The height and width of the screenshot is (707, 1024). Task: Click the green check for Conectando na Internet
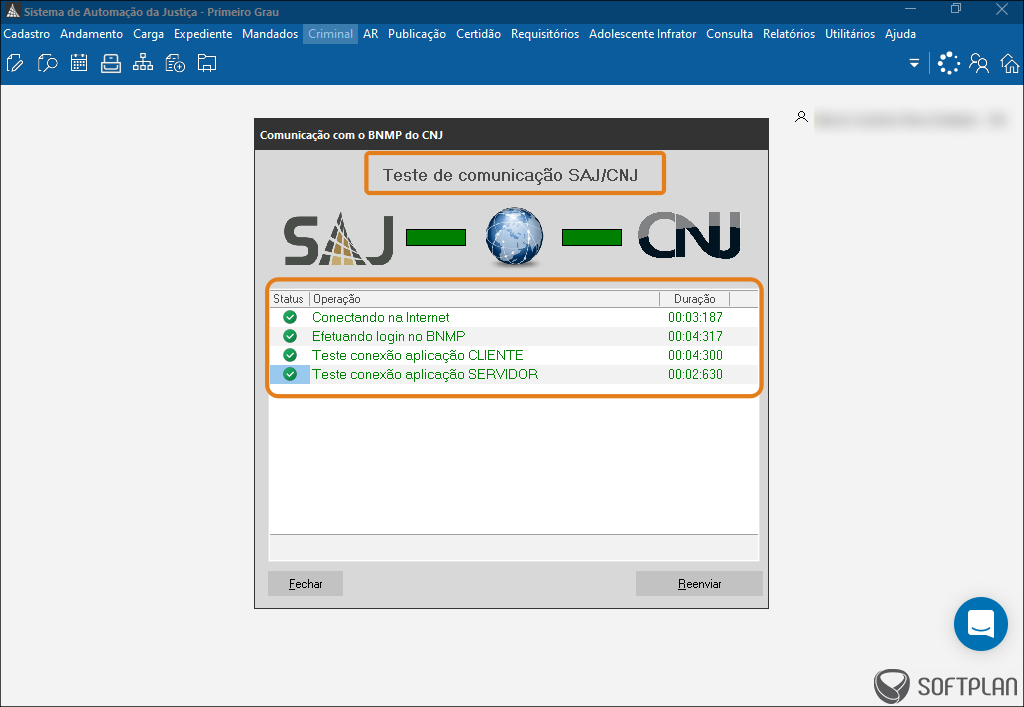pos(290,317)
